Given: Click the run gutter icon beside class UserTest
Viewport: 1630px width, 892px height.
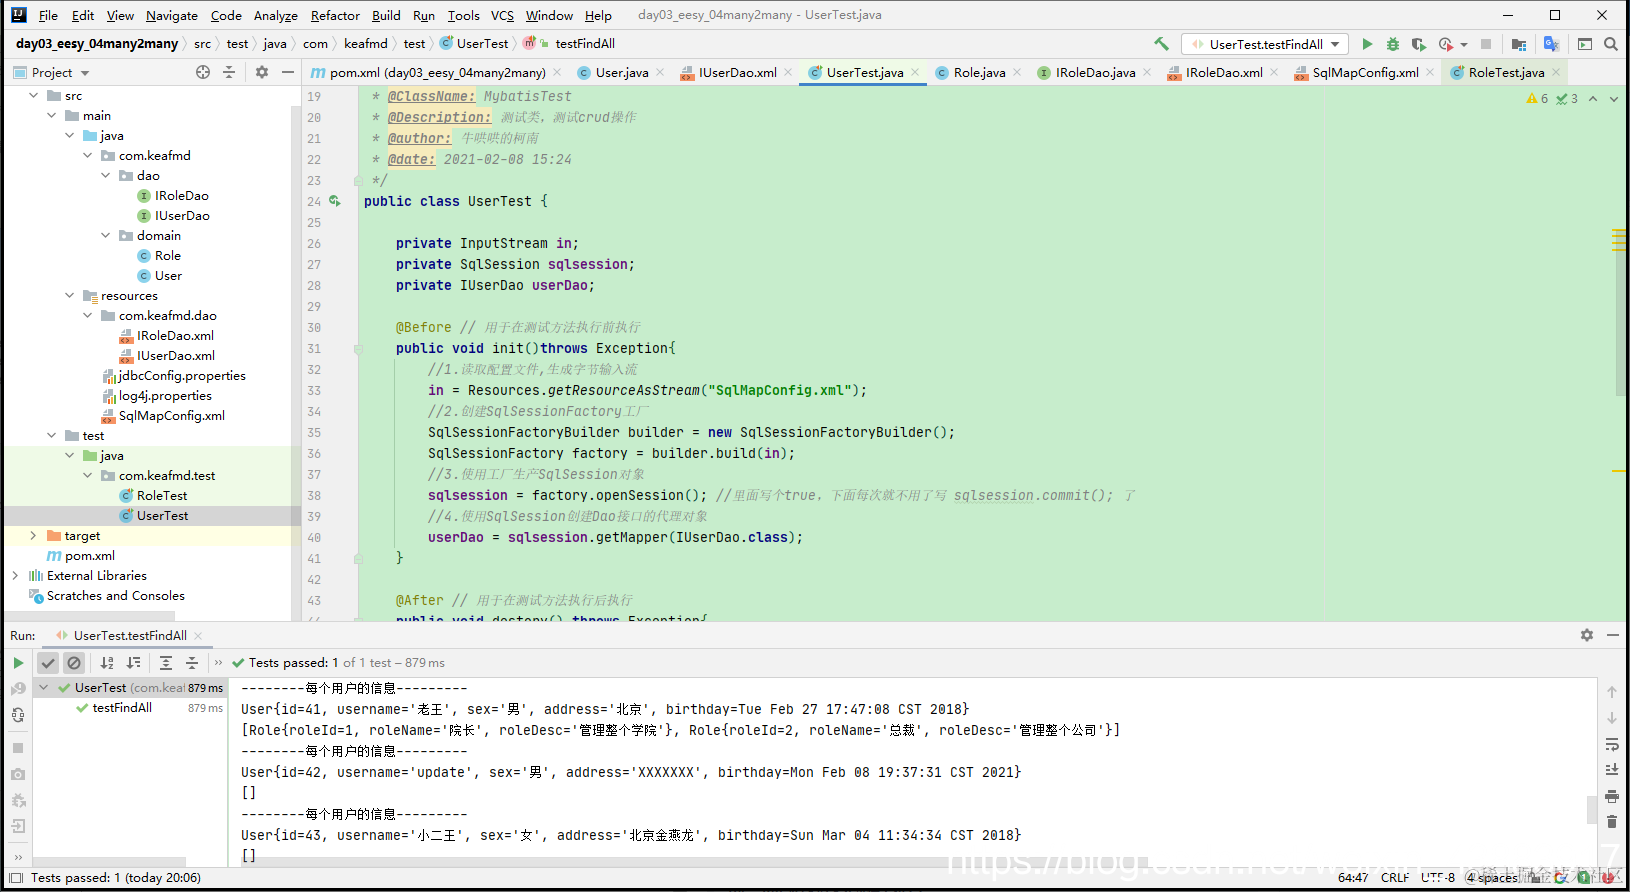Looking at the screenshot, I should (335, 201).
